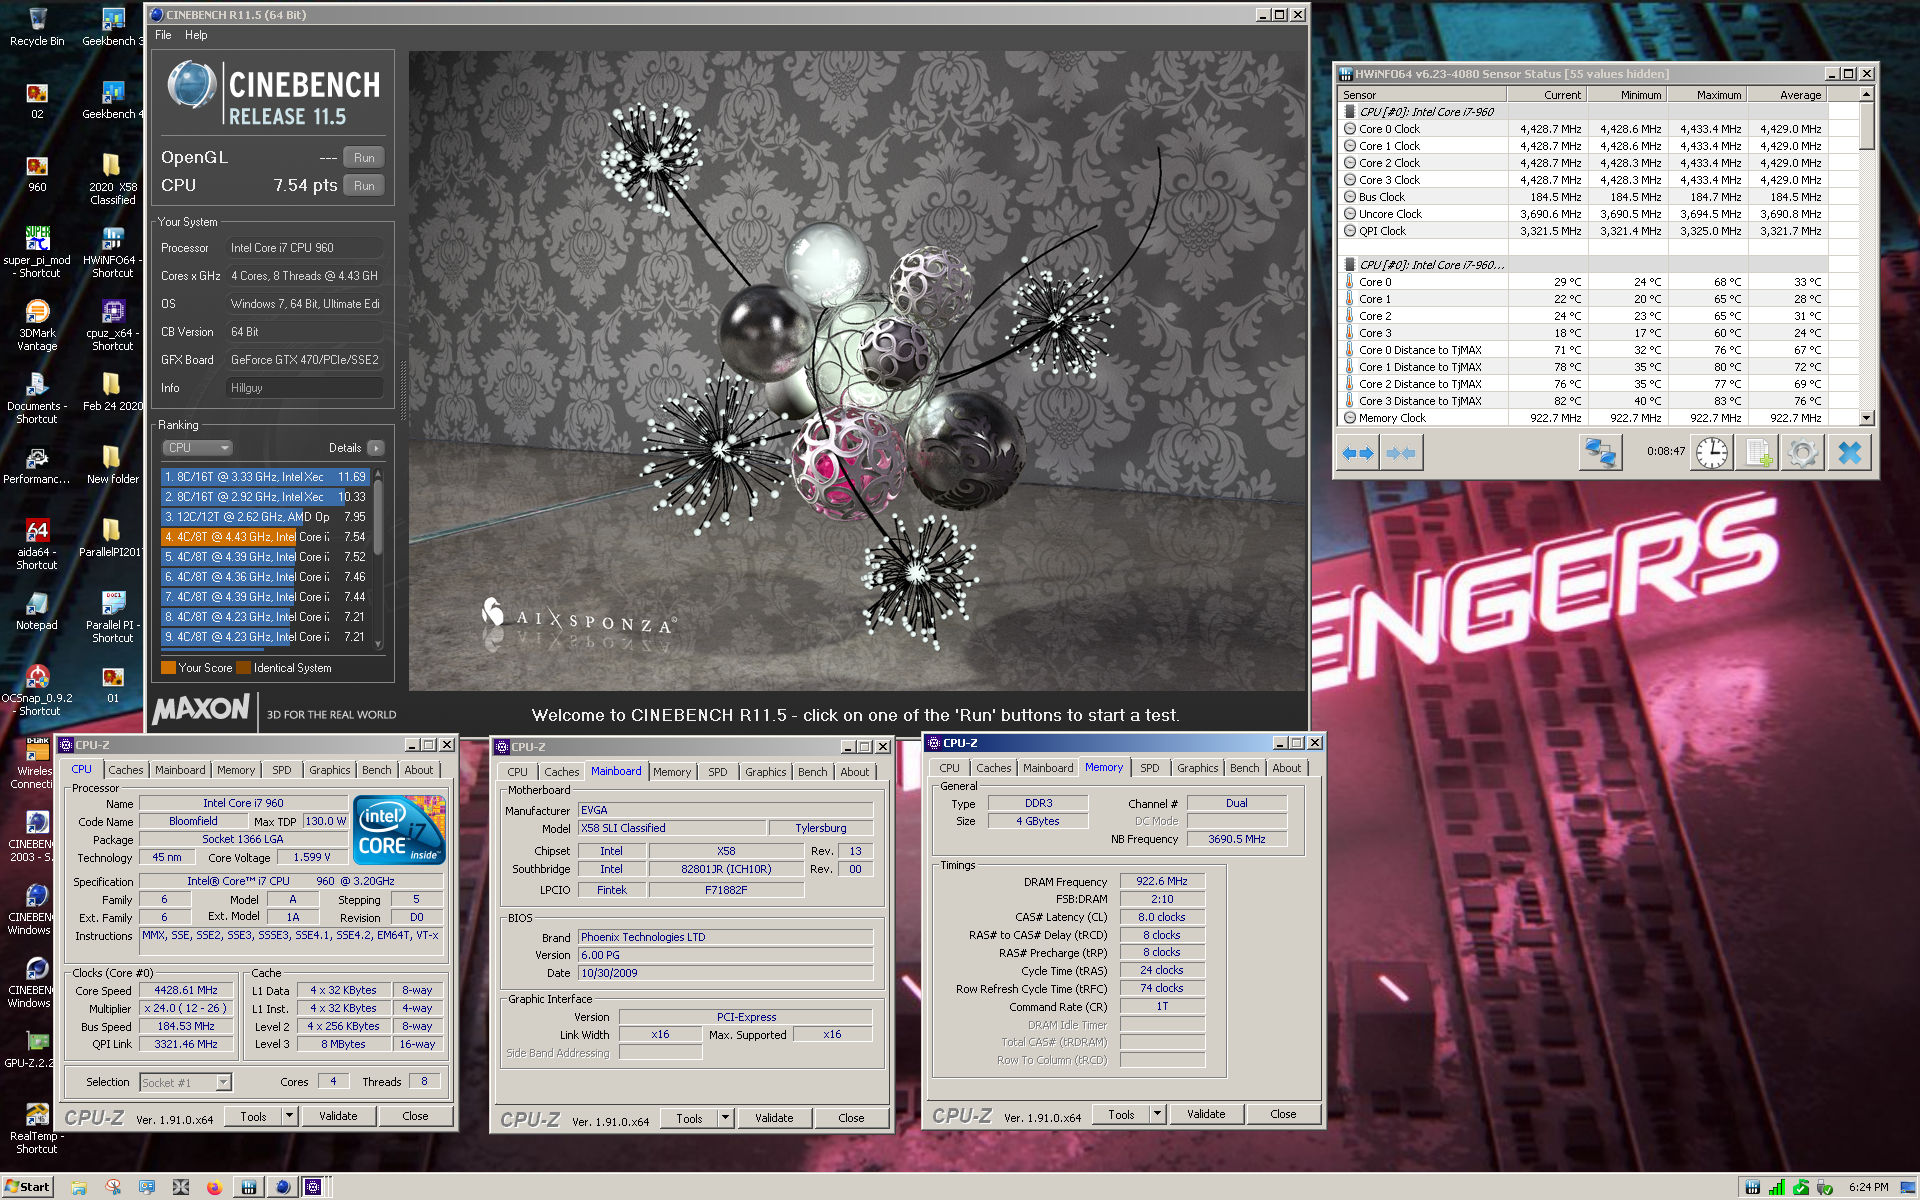Click Cinebench Info field reading Hillguy
The width and height of the screenshot is (1920, 1200).
click(x=305, y=388)
